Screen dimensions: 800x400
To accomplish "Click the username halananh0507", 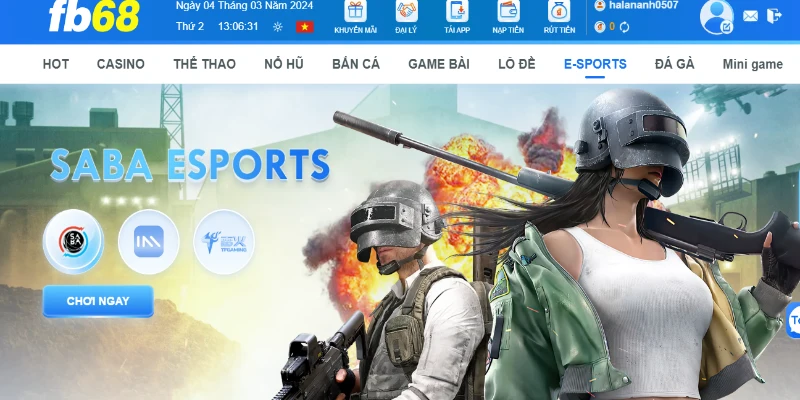I will tap(643, 5).
